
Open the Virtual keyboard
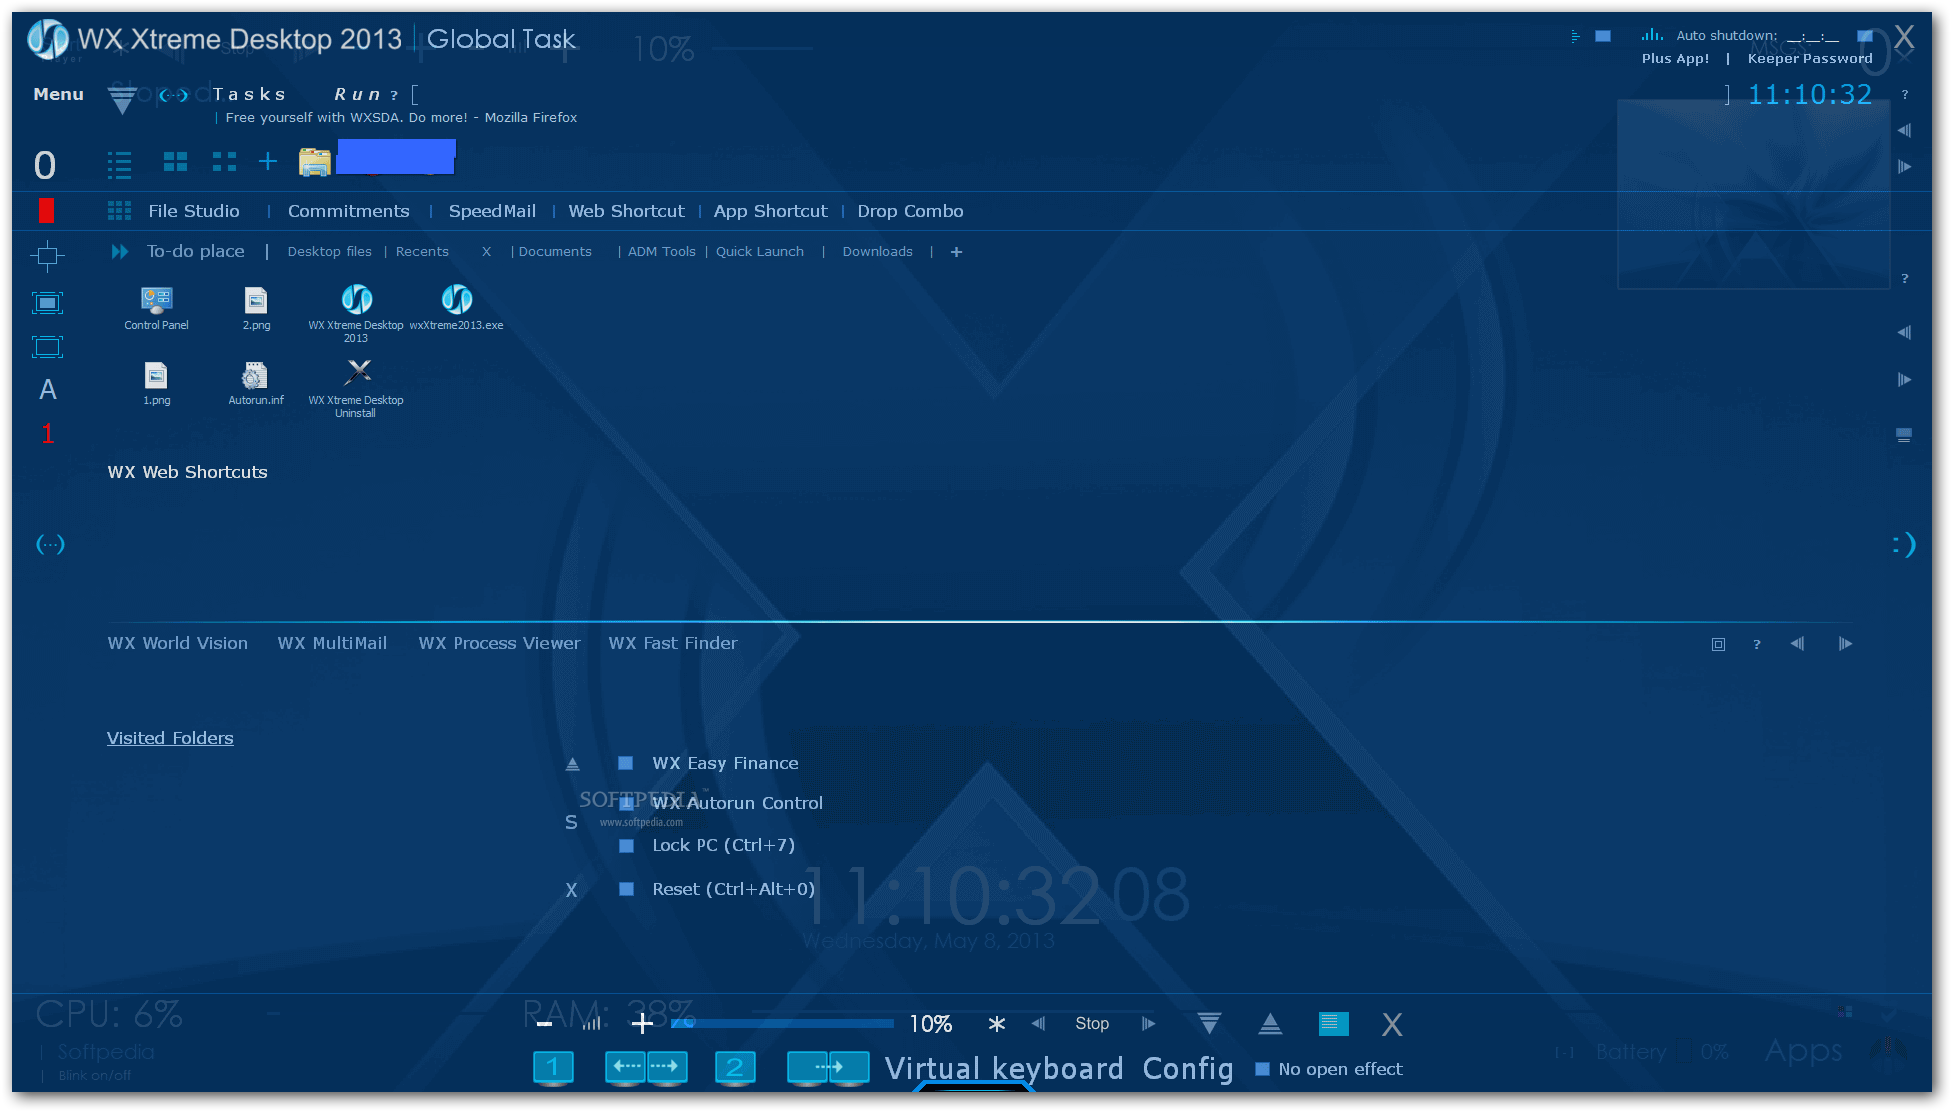pyautogui.click(x=1004, y=1069)
